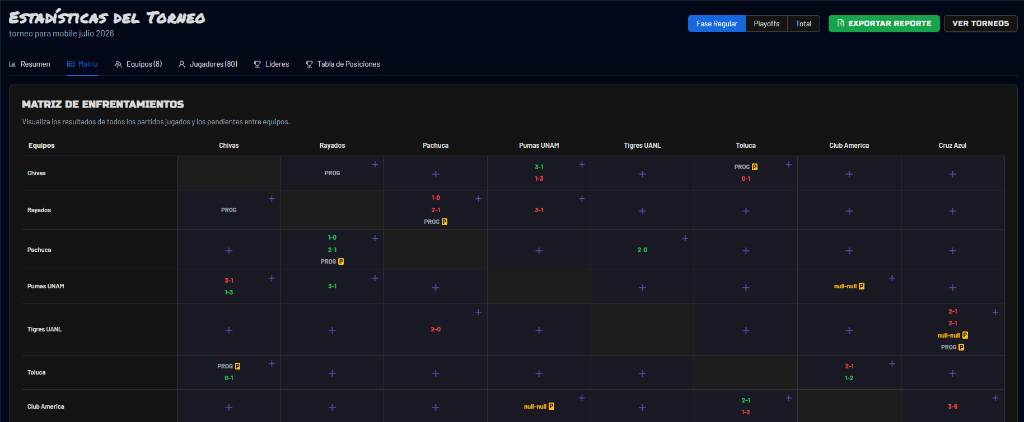This screenshot has height=422, width=1024.
Task: Click PROG in Rayados row, Chivas column
Action: pos(229,210)
